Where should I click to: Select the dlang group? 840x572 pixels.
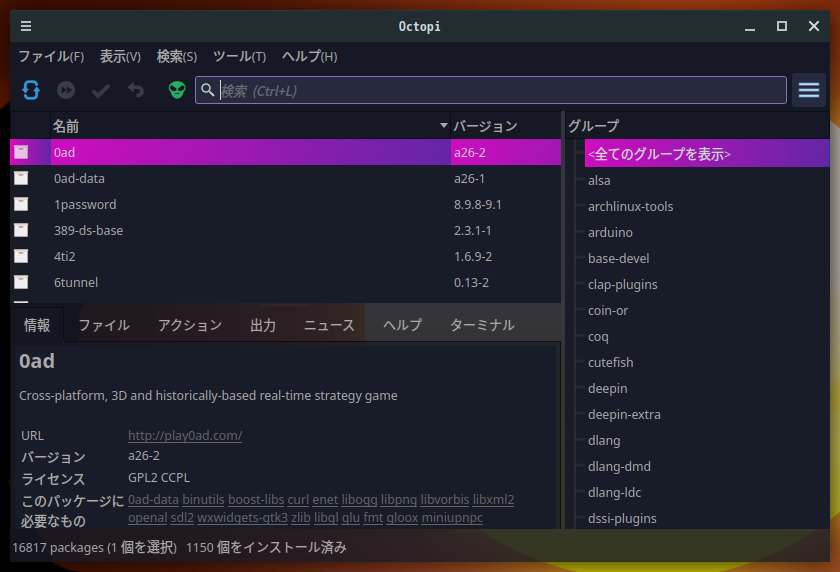[604, 440]
